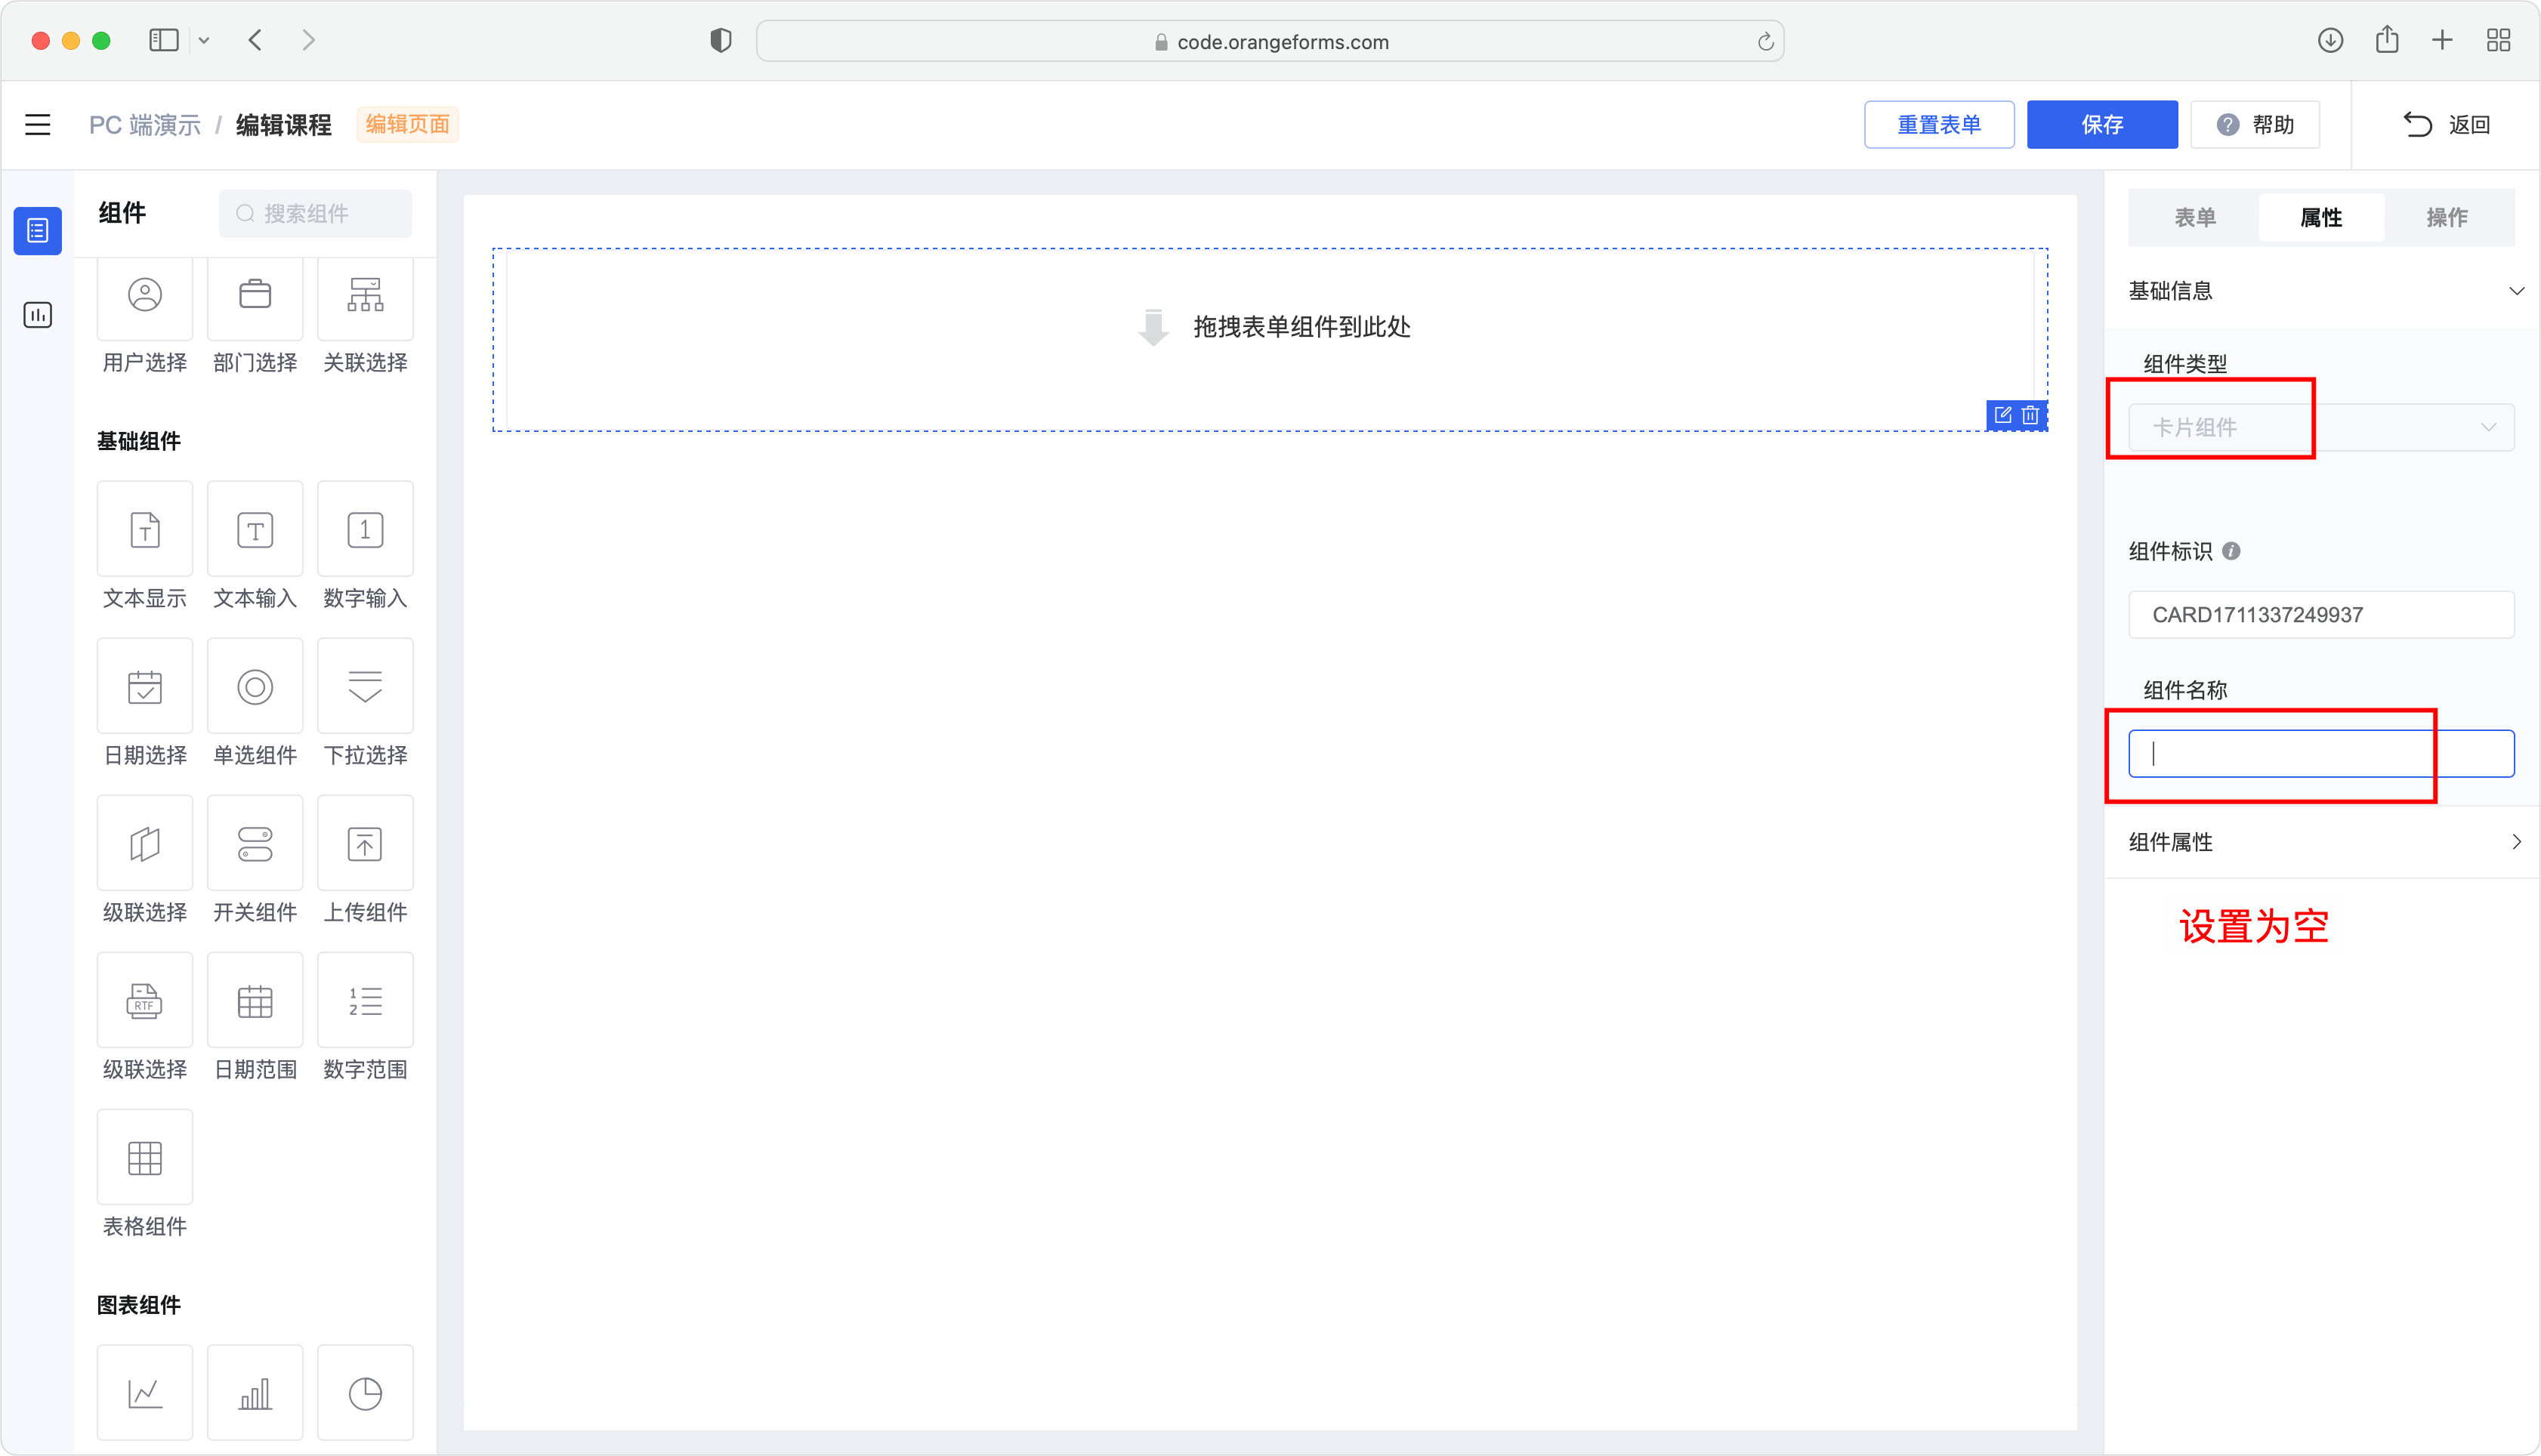
Task: Click into the 组件名称 input field
Action: [2321, 753]
